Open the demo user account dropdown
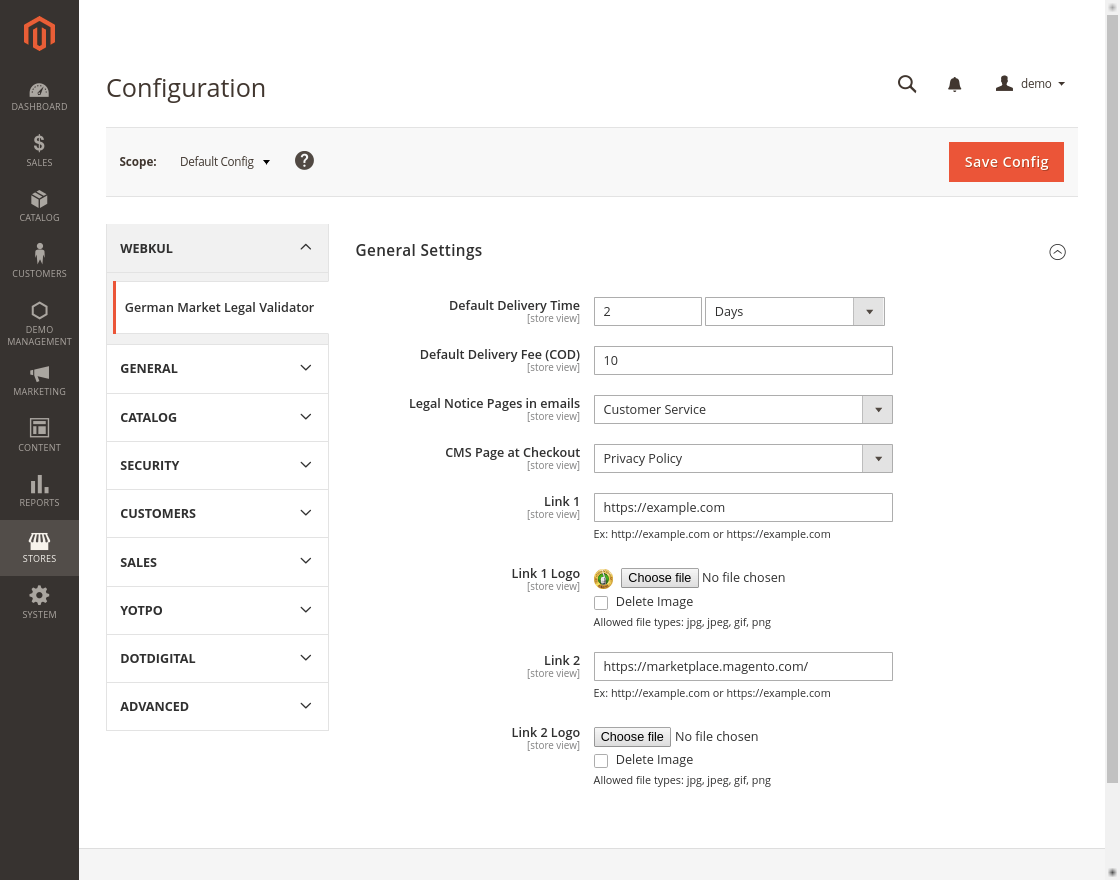This screenshot has width=1120, height=880. click(1030, 84)
